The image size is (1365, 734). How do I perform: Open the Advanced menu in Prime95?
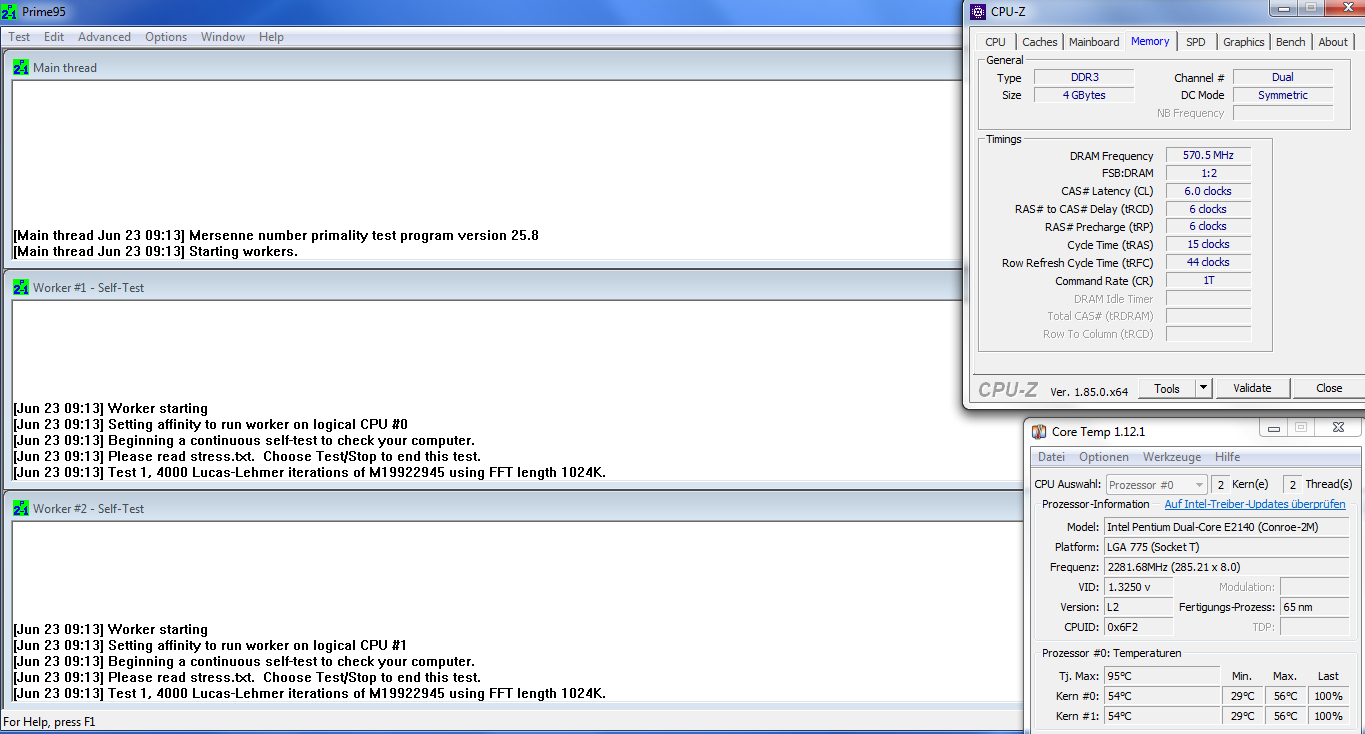tap(105, 37)
